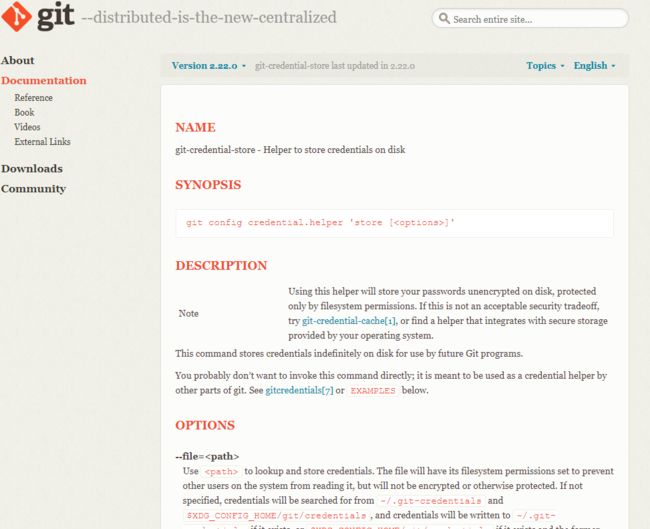Jump to the EXAMPLES section link

point(373,391)
